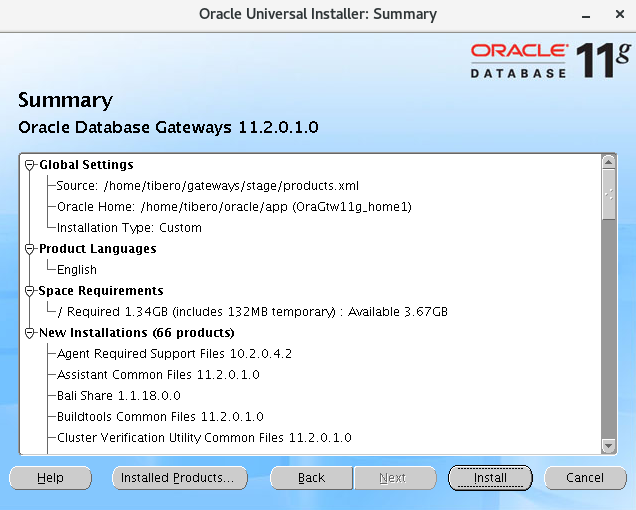Viewport: 636px width, 510px height.
Task: Collapse the Product Languages node
Action: pos(29,249)
